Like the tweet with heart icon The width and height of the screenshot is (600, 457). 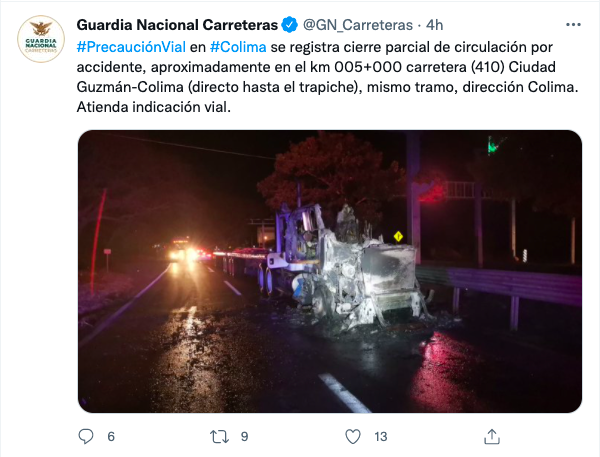(353, 436)
